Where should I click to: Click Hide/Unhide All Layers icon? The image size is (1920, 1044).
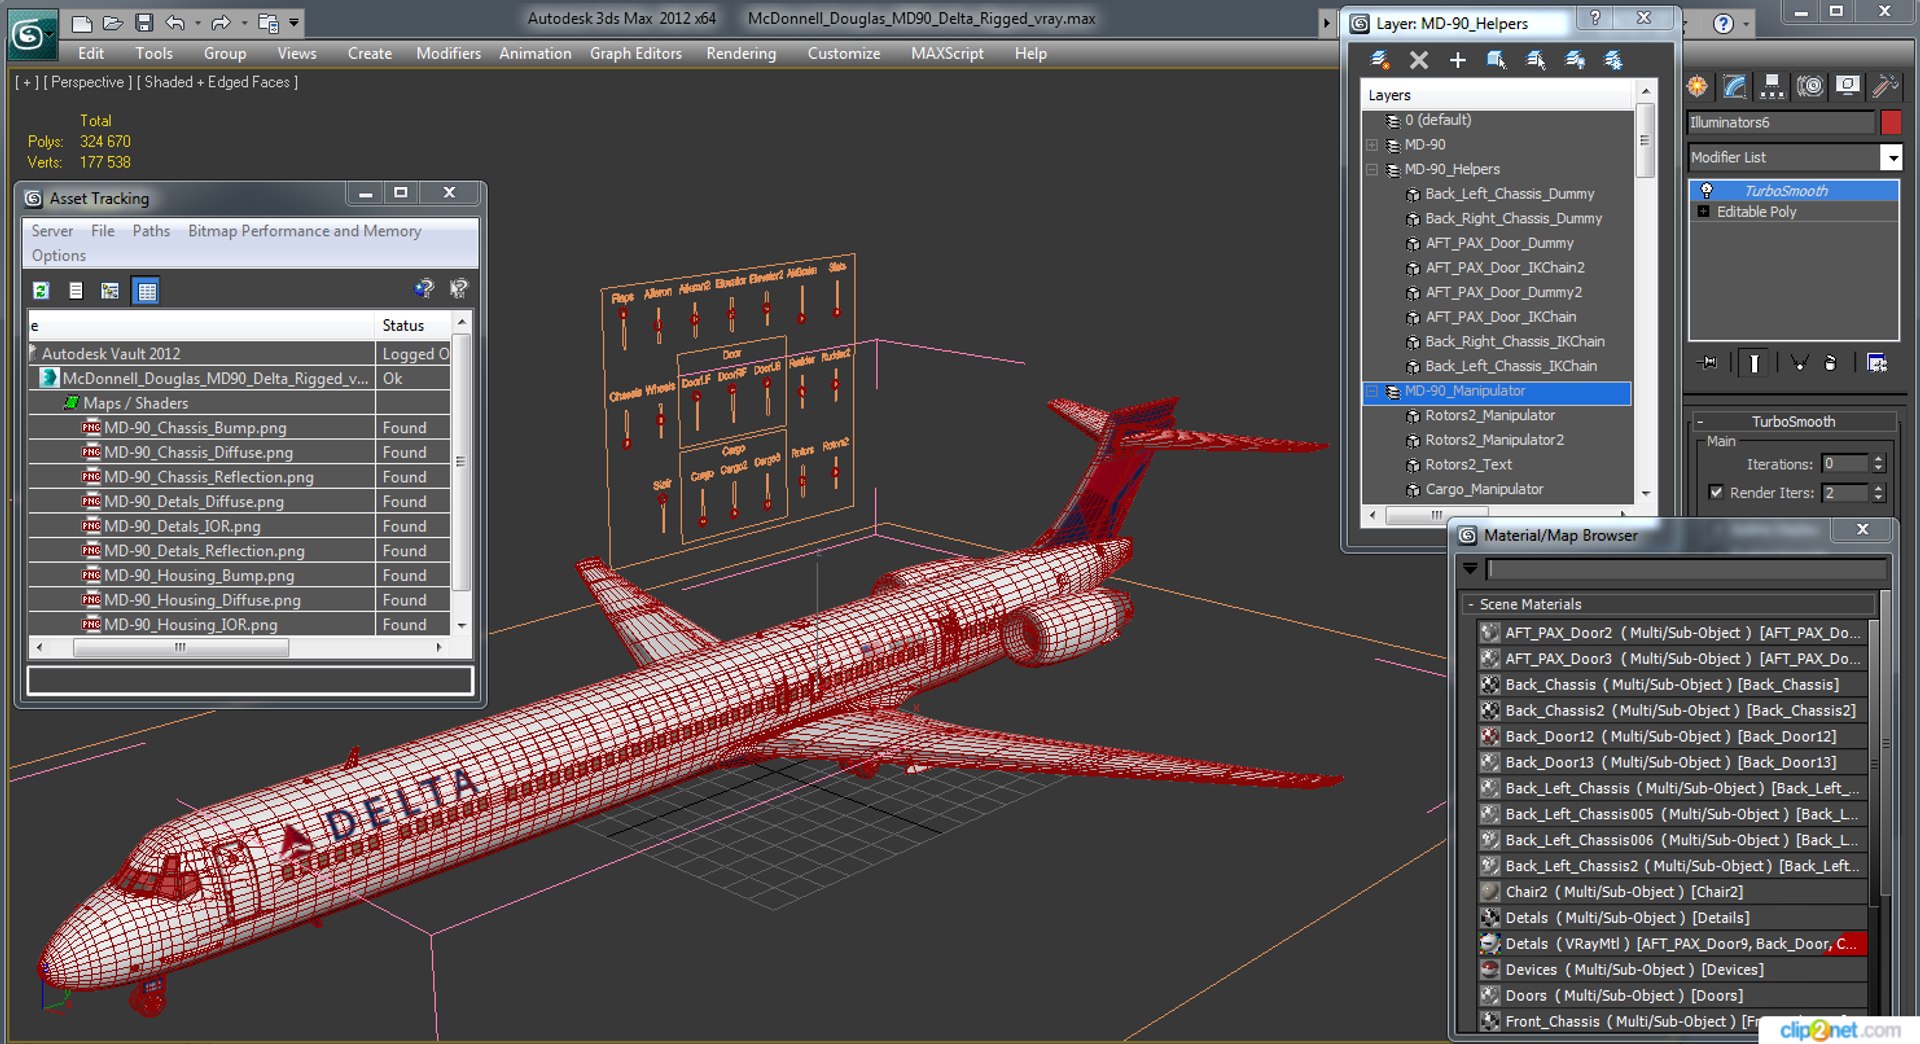[1575, 60]
